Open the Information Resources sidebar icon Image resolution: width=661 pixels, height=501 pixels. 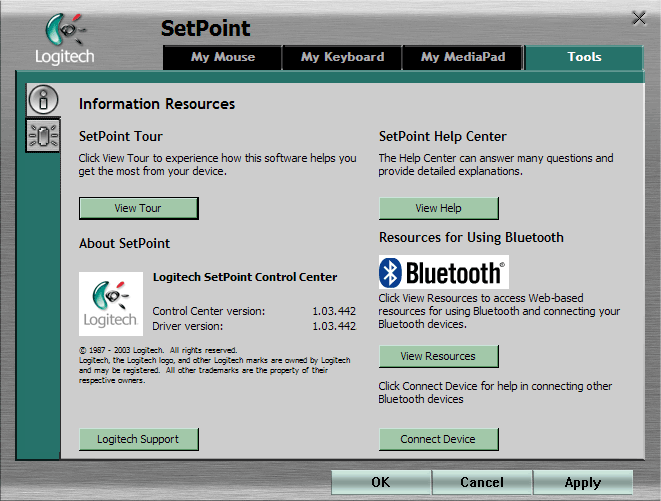43,100
